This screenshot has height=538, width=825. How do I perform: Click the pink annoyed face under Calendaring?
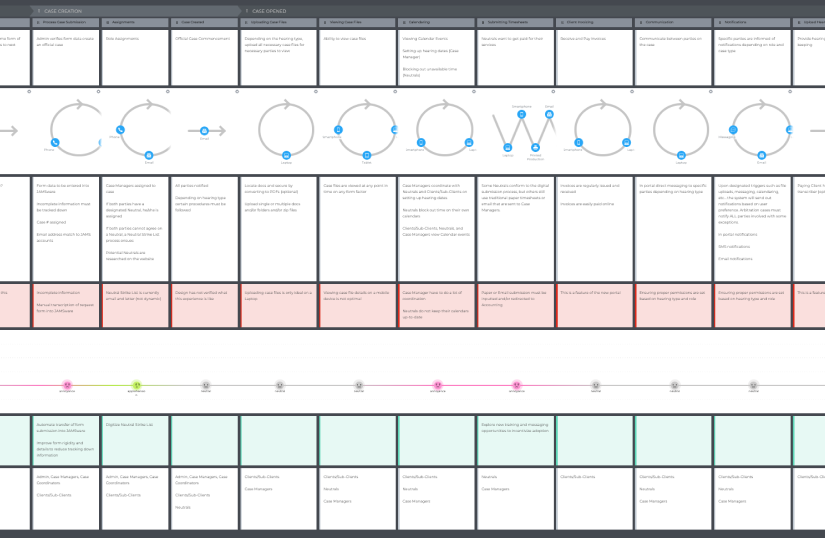coord(437,384)
